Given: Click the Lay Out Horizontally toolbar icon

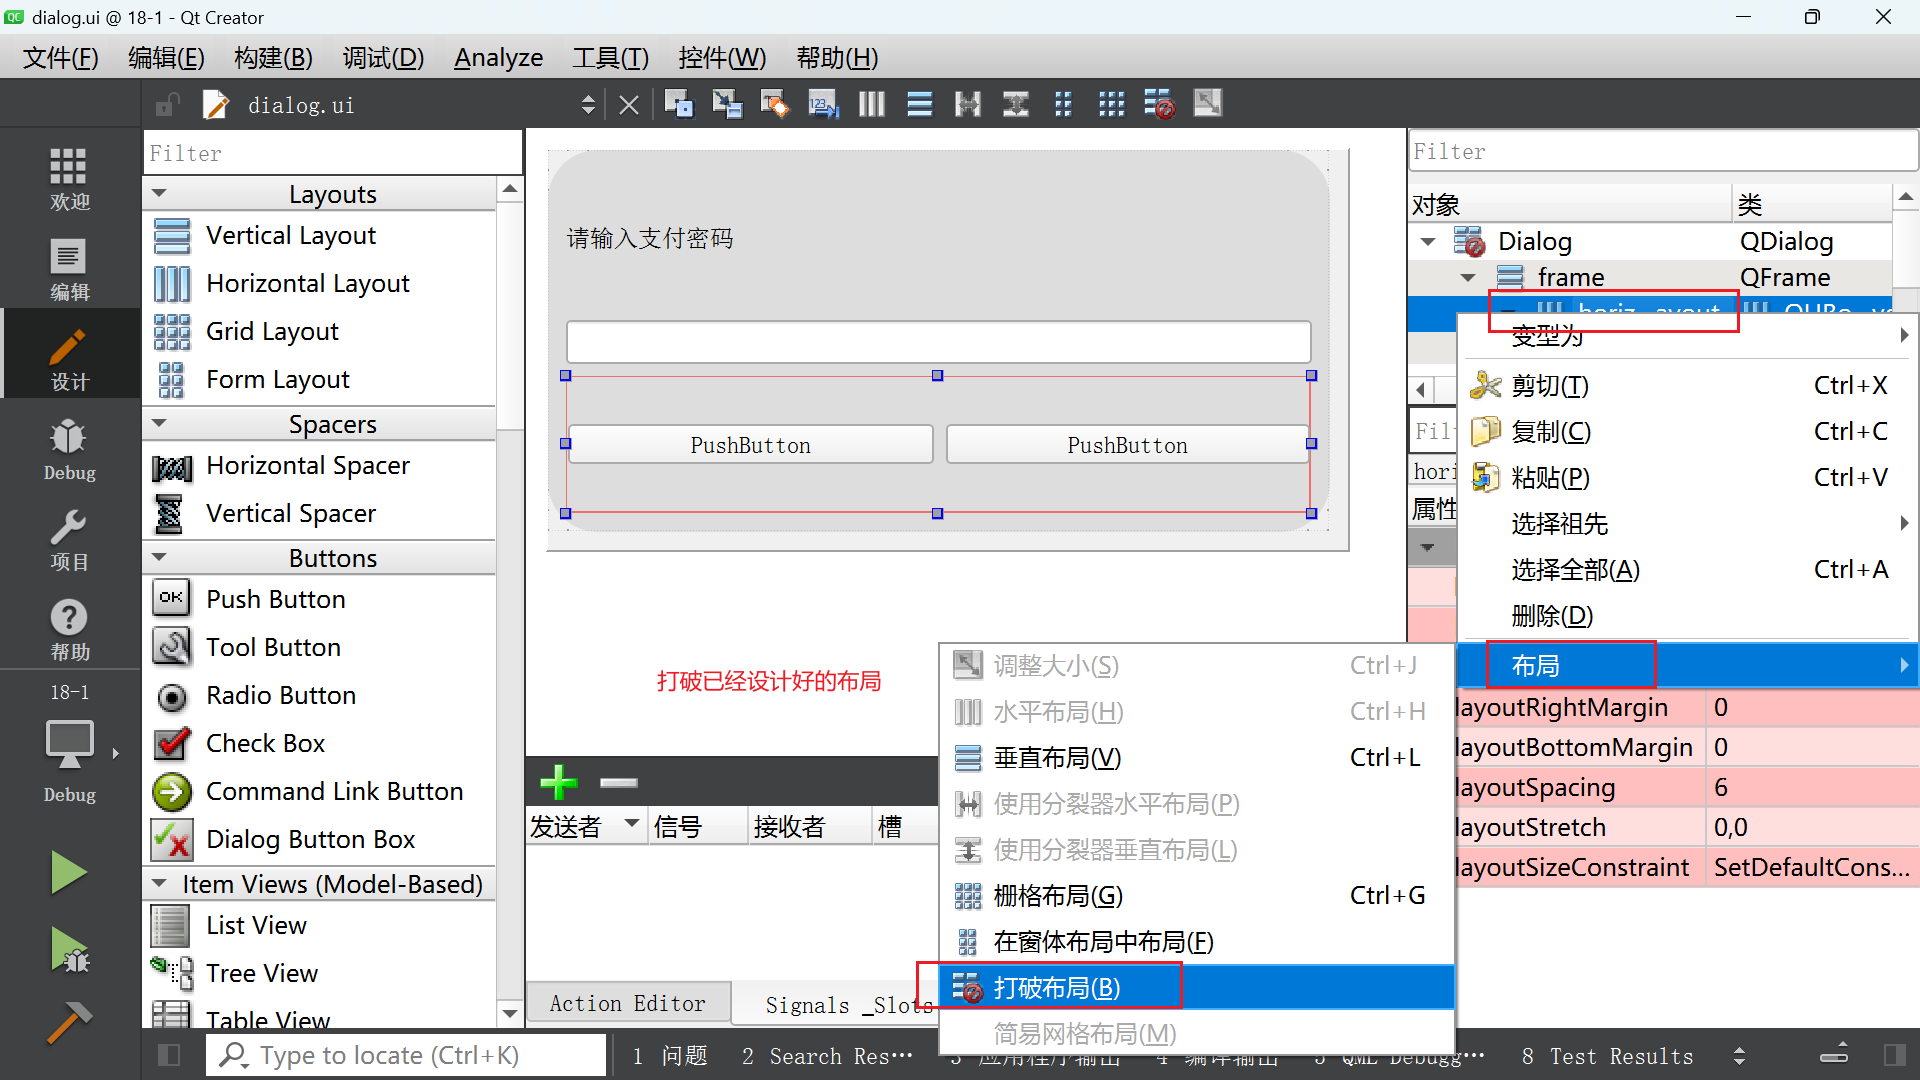Looking at the screenshot, I should [x=871, y=103].
